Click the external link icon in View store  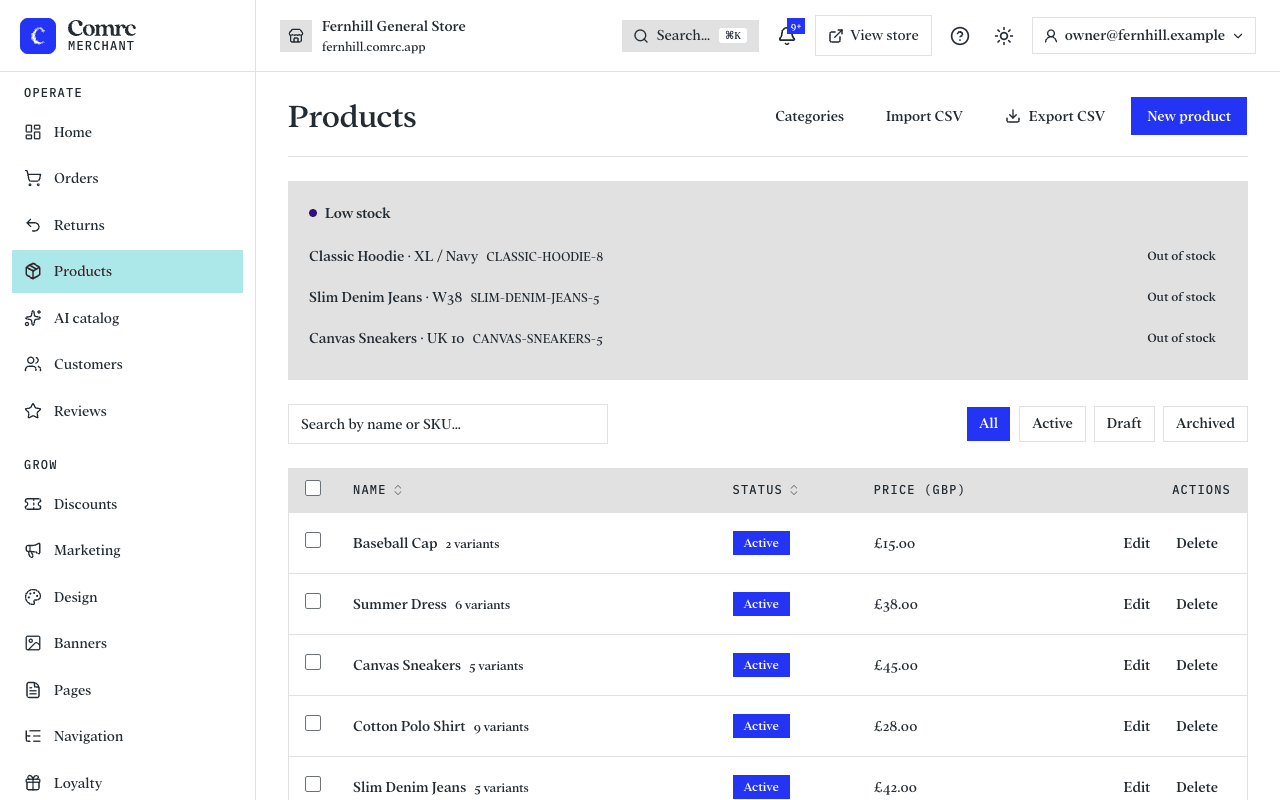click(x=836, y=36)
